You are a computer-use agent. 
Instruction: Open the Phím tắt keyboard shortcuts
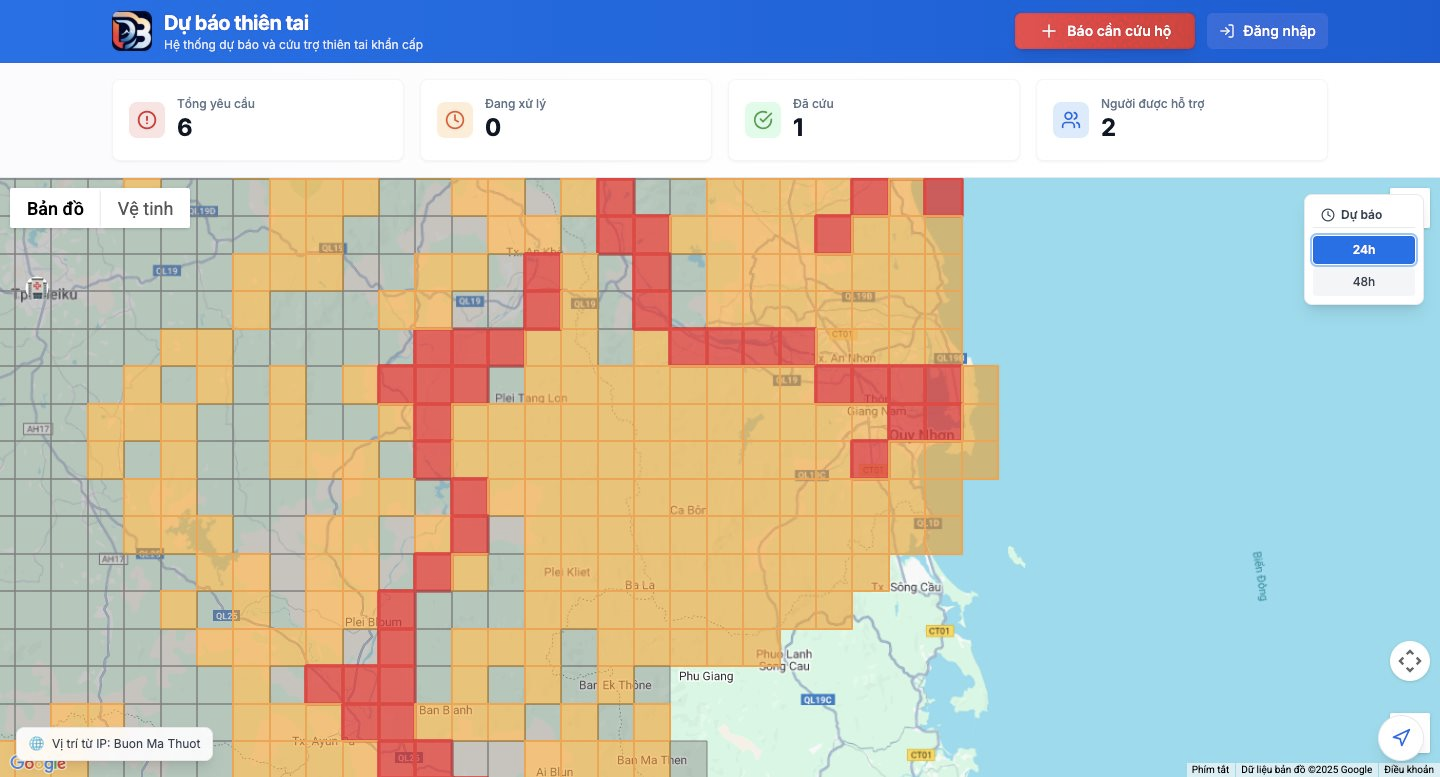point(1210,770)
